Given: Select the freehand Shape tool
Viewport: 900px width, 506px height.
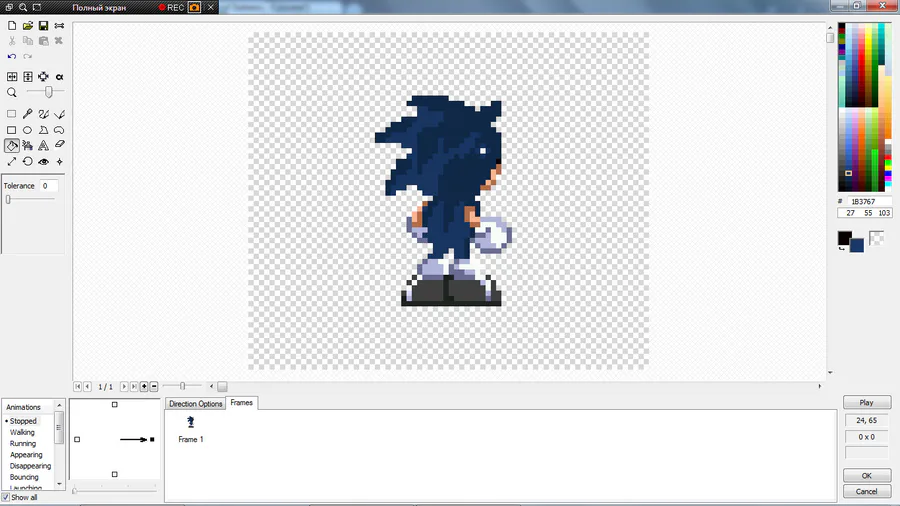Looking at the screenshot, I should point(59,130).
